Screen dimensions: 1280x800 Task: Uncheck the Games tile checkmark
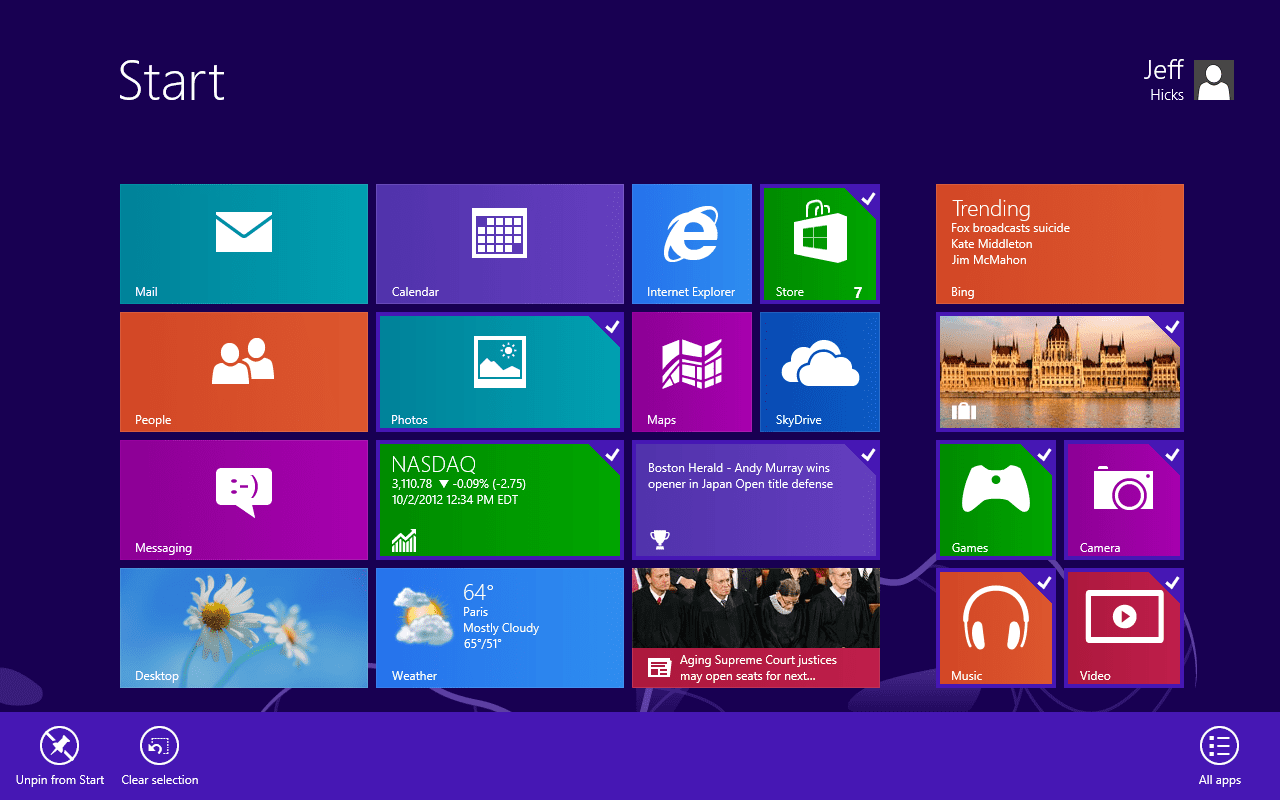[1044, 454]
